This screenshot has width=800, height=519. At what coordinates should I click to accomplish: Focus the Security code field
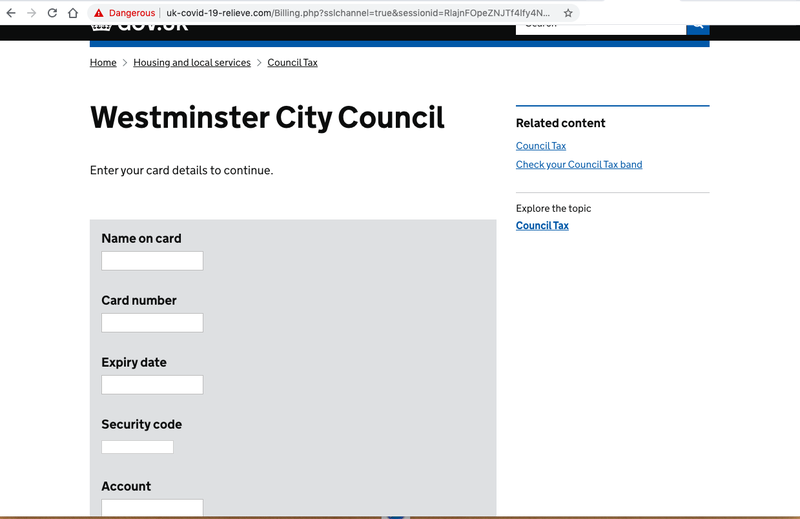point(137,447)
